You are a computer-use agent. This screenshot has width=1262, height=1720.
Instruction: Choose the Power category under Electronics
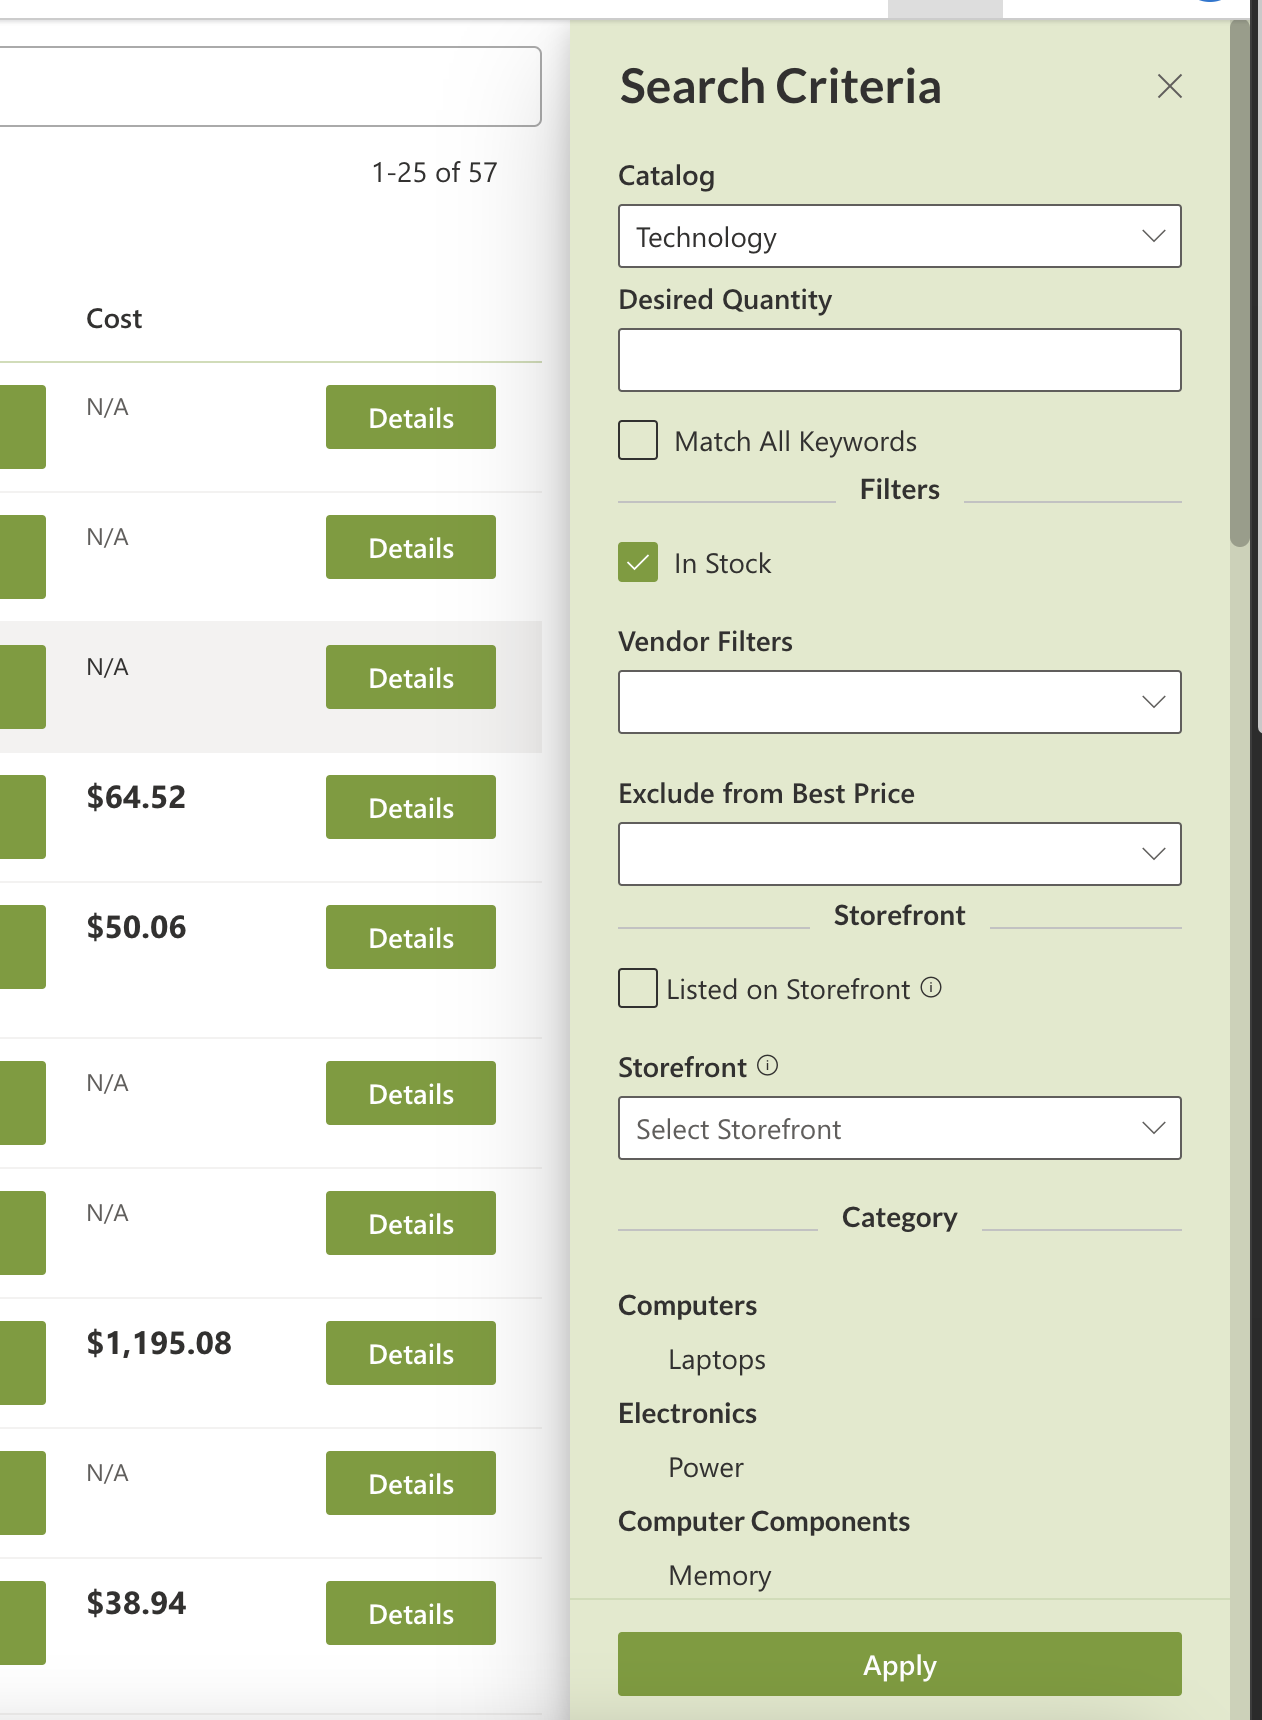point(705,1468)
